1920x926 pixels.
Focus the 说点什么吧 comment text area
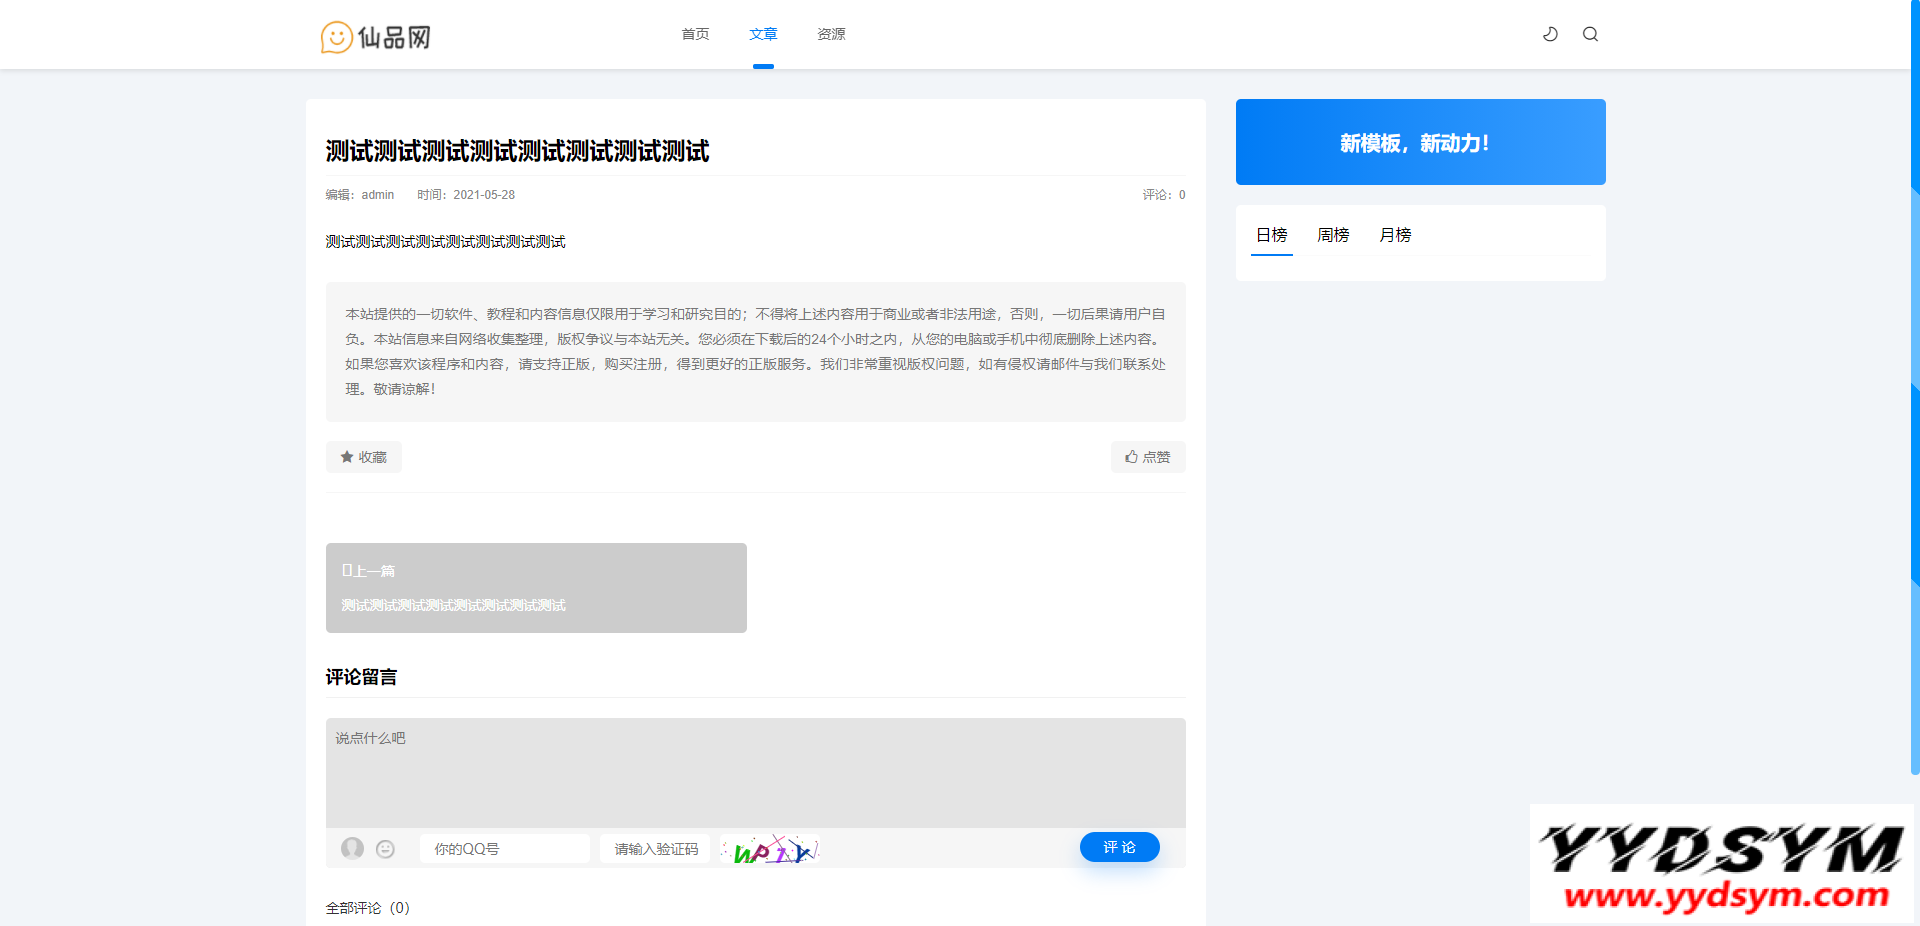coord(755,772)
